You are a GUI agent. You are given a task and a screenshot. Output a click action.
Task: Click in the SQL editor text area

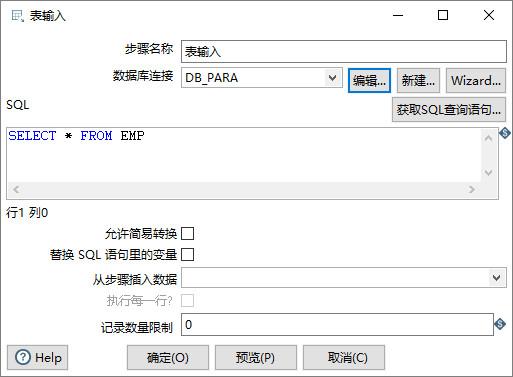click(x=244, y=155)
